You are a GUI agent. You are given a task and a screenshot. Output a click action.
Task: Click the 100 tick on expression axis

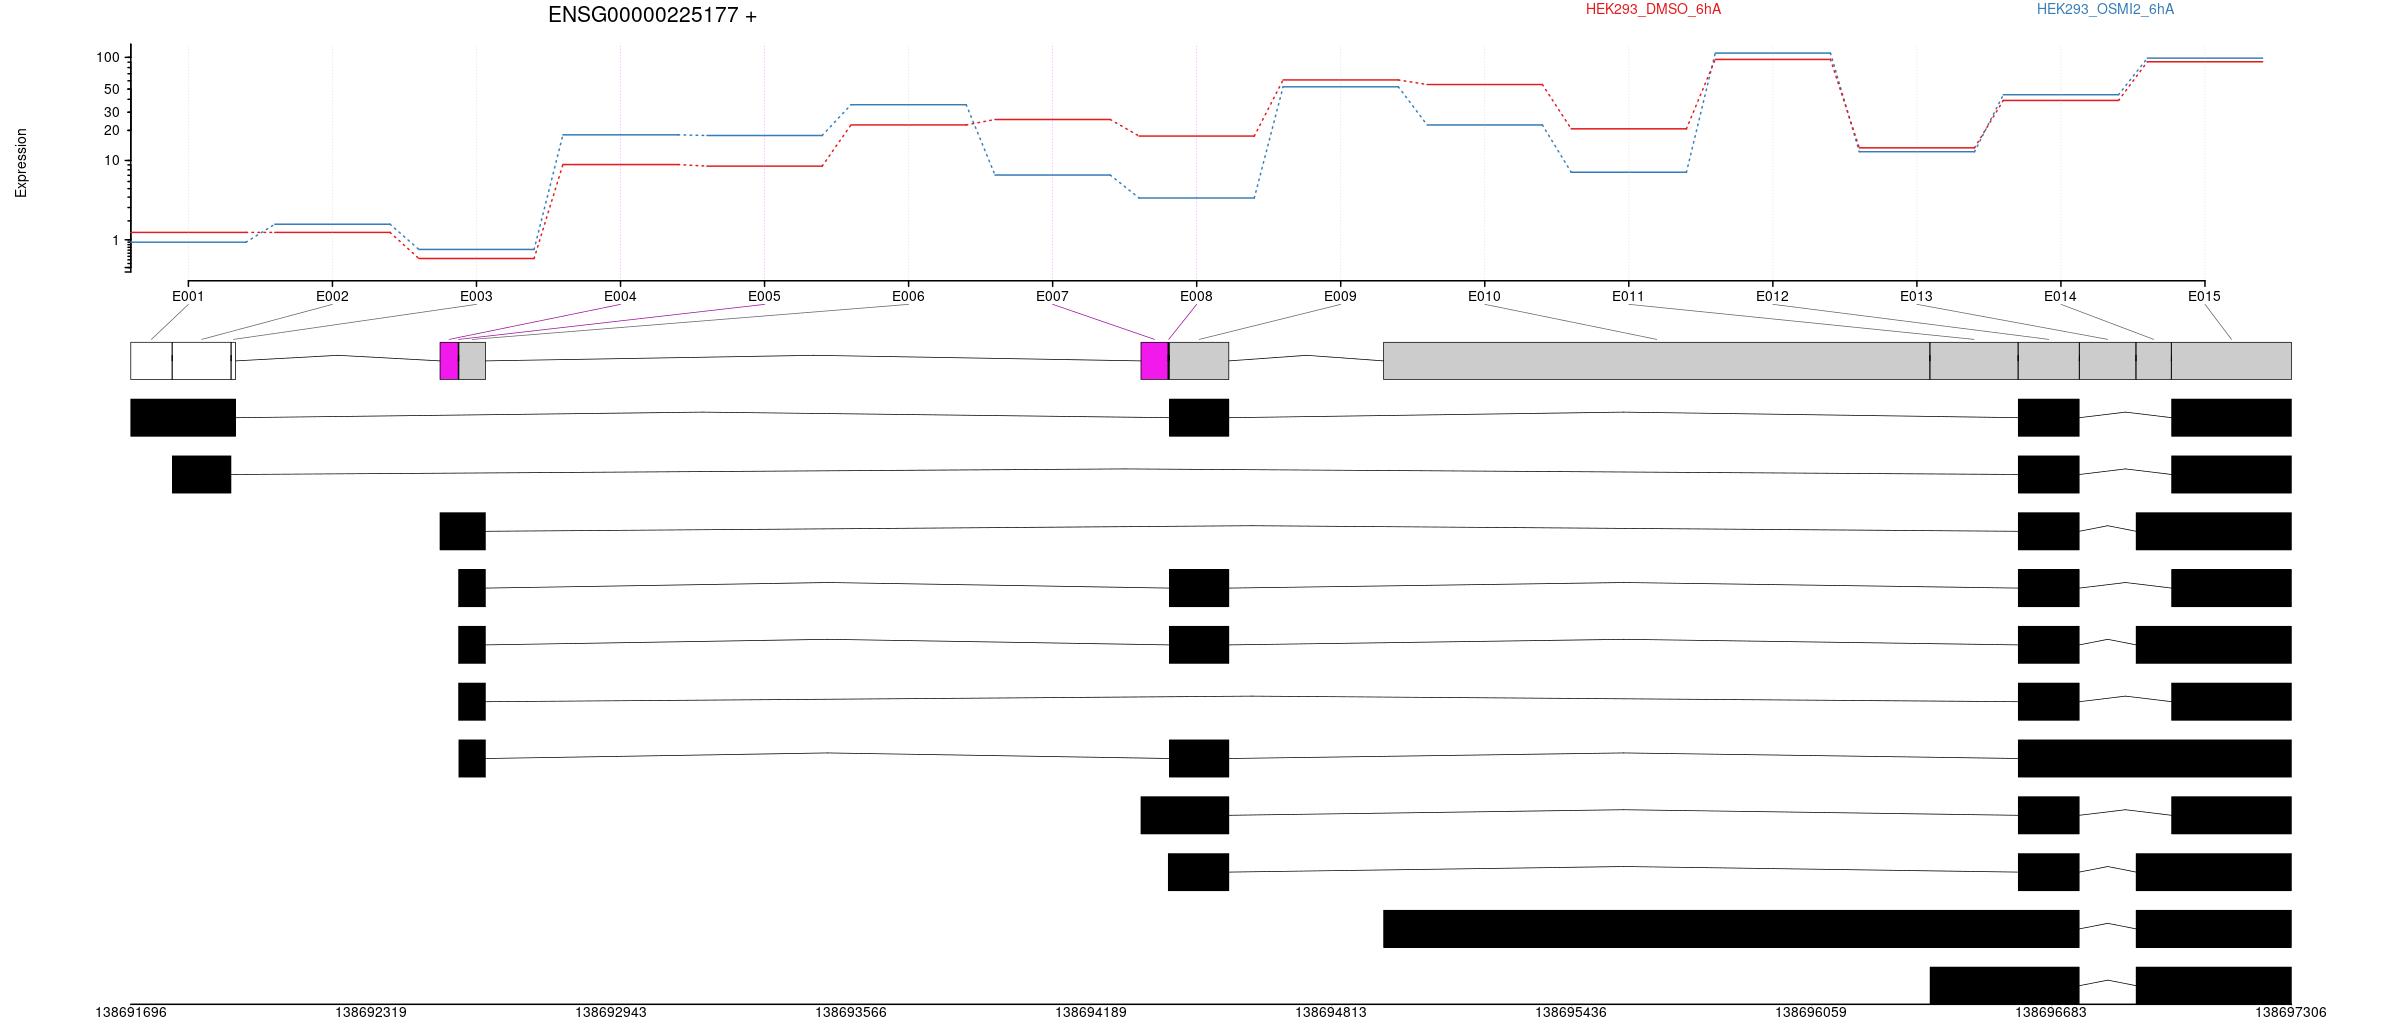point(108,58)
